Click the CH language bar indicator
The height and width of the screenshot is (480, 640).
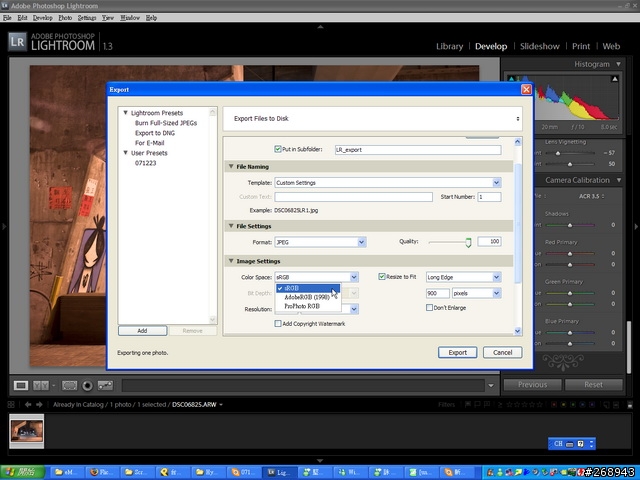(558, 444)
